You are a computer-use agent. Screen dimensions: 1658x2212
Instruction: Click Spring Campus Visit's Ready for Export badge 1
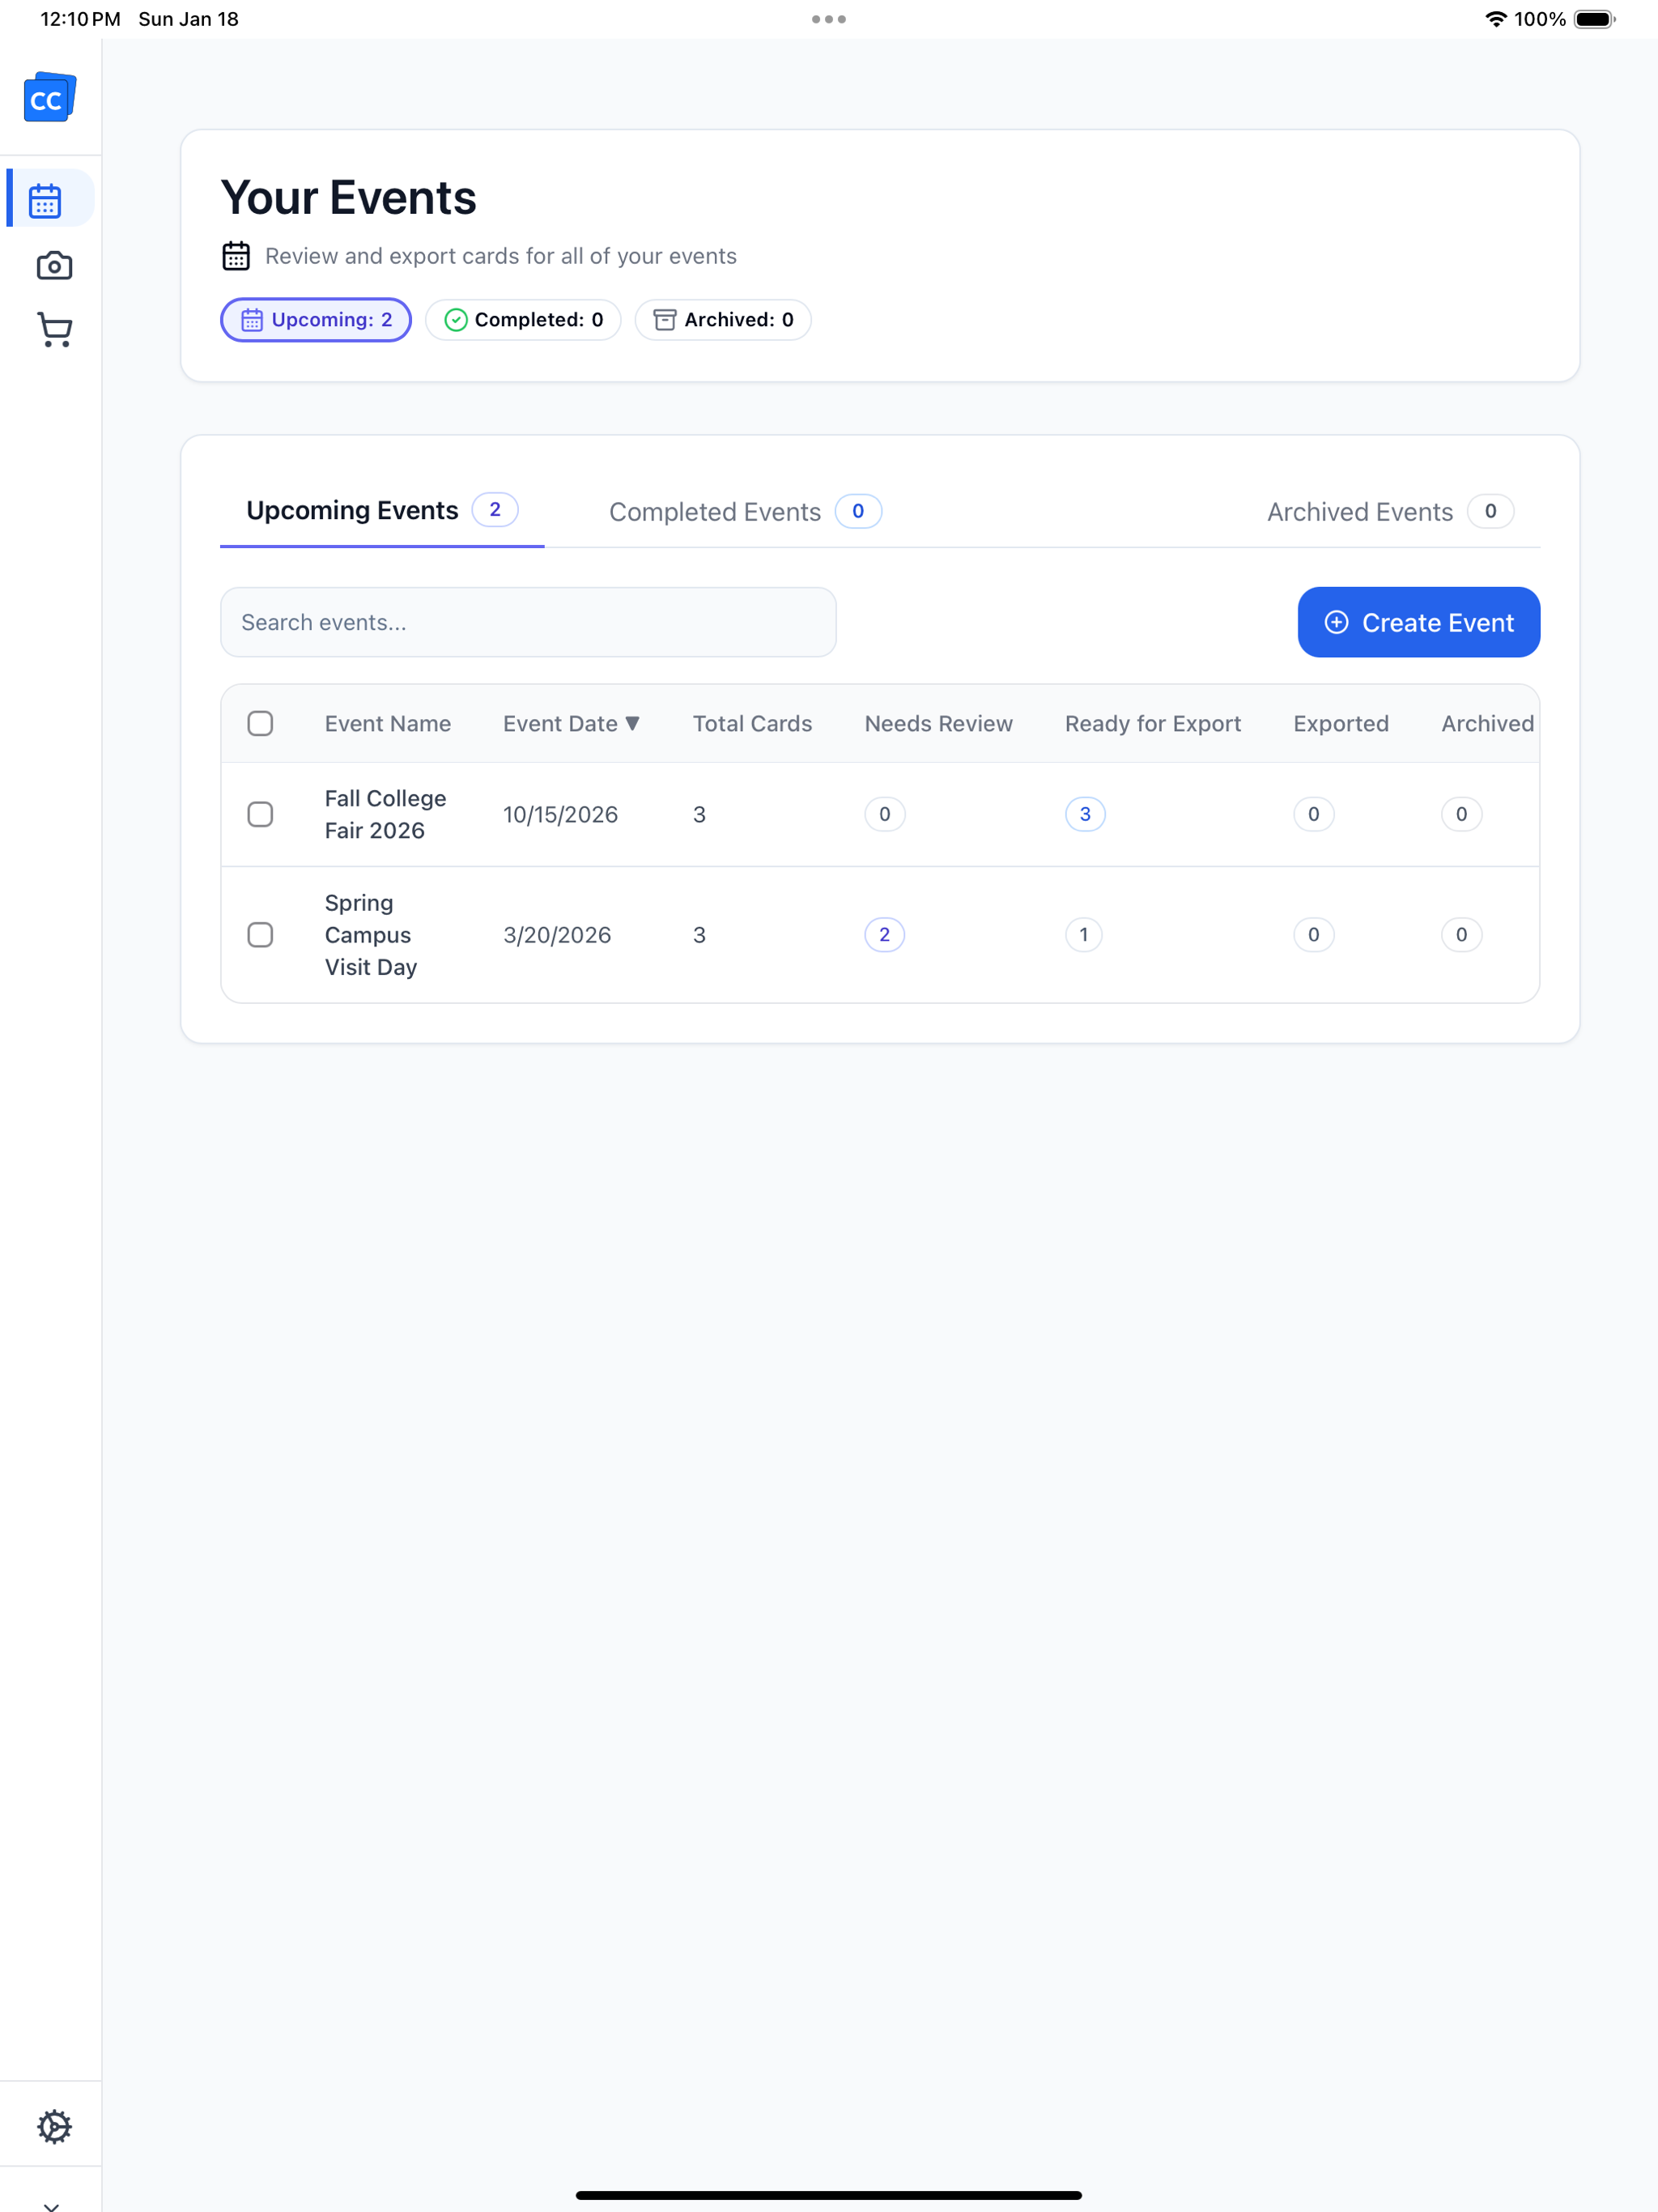[x=1083, y=935]
